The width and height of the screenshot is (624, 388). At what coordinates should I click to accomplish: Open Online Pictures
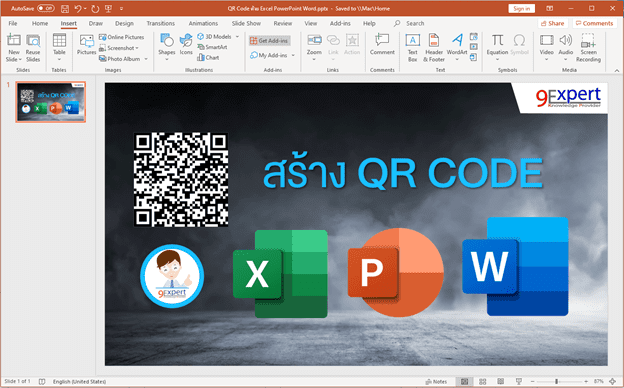coord(121,37)
